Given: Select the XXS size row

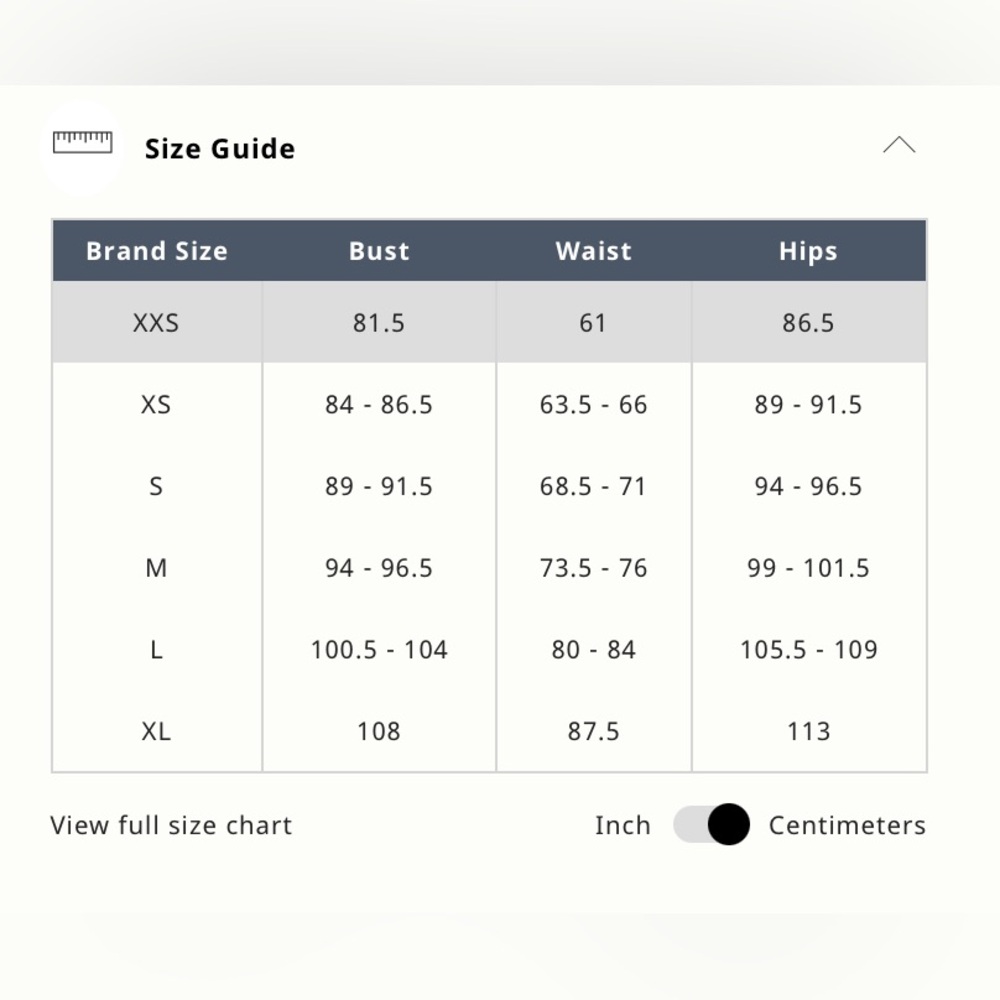Looking at the screenshot, I should click(489, 322).
